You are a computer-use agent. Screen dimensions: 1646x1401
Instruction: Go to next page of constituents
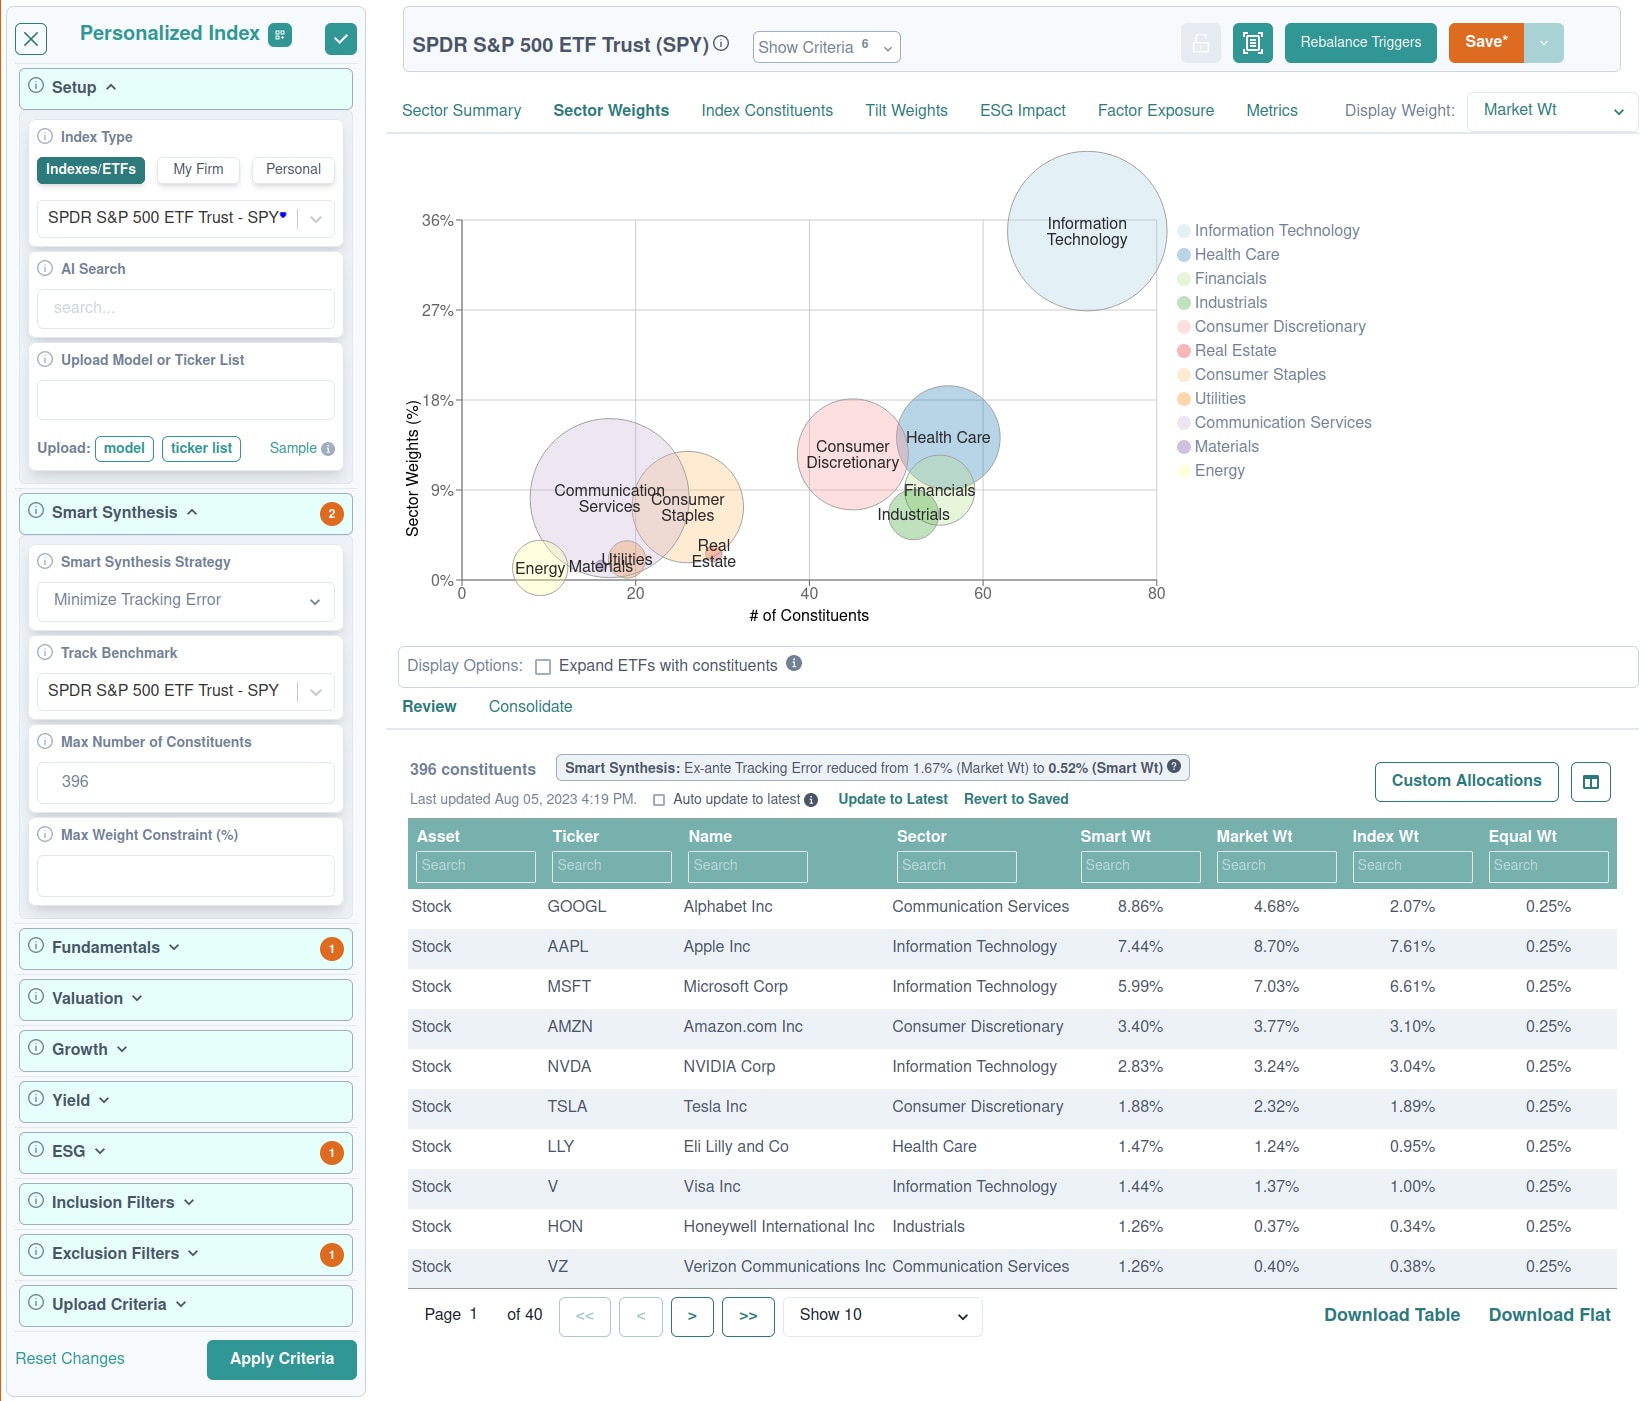tap(692, 1317)
